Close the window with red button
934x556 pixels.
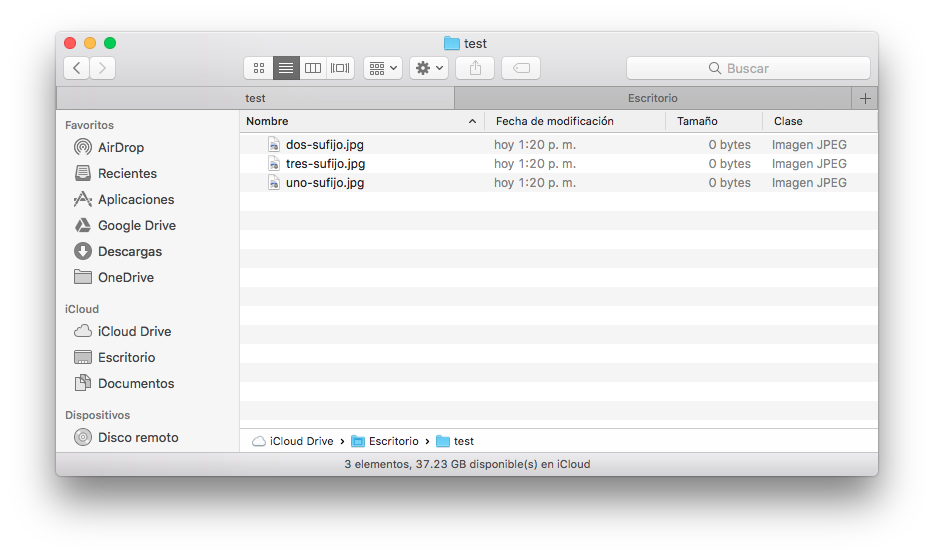click(x=70, y=43)
